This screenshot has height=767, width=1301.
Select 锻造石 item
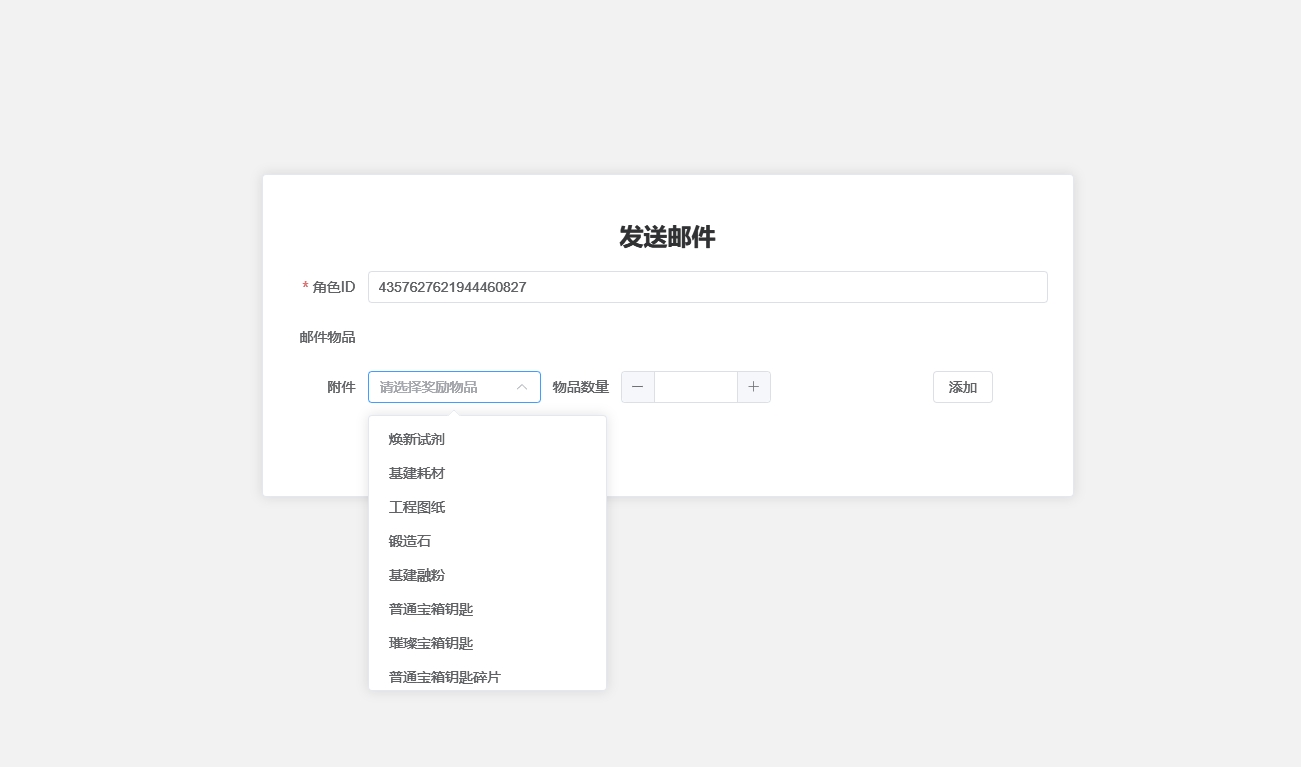coord(487,541)
